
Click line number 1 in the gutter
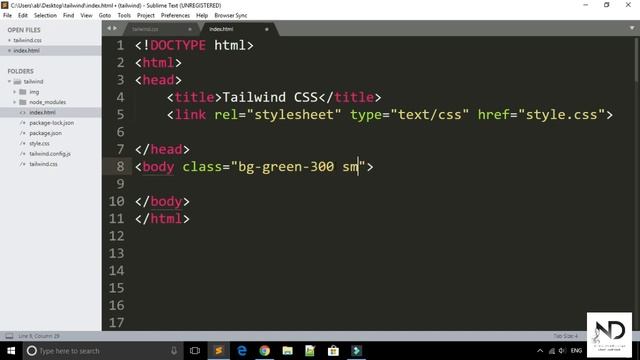120,45
